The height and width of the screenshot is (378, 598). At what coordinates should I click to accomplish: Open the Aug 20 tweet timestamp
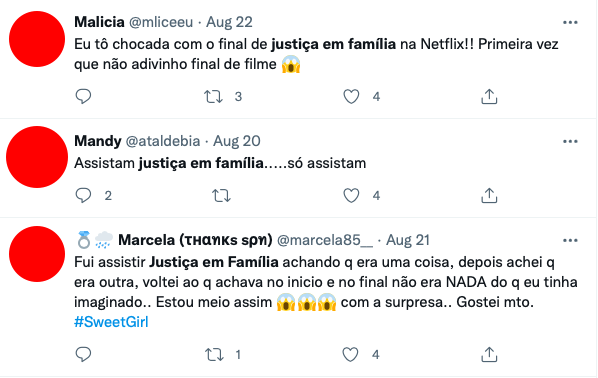pyautogui.click(x=236, y=141)
